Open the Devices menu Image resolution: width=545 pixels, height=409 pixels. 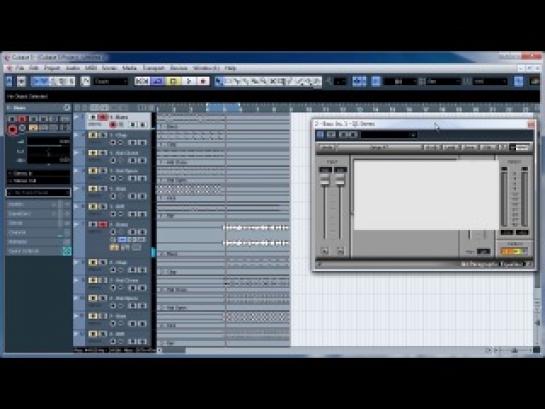179,68
